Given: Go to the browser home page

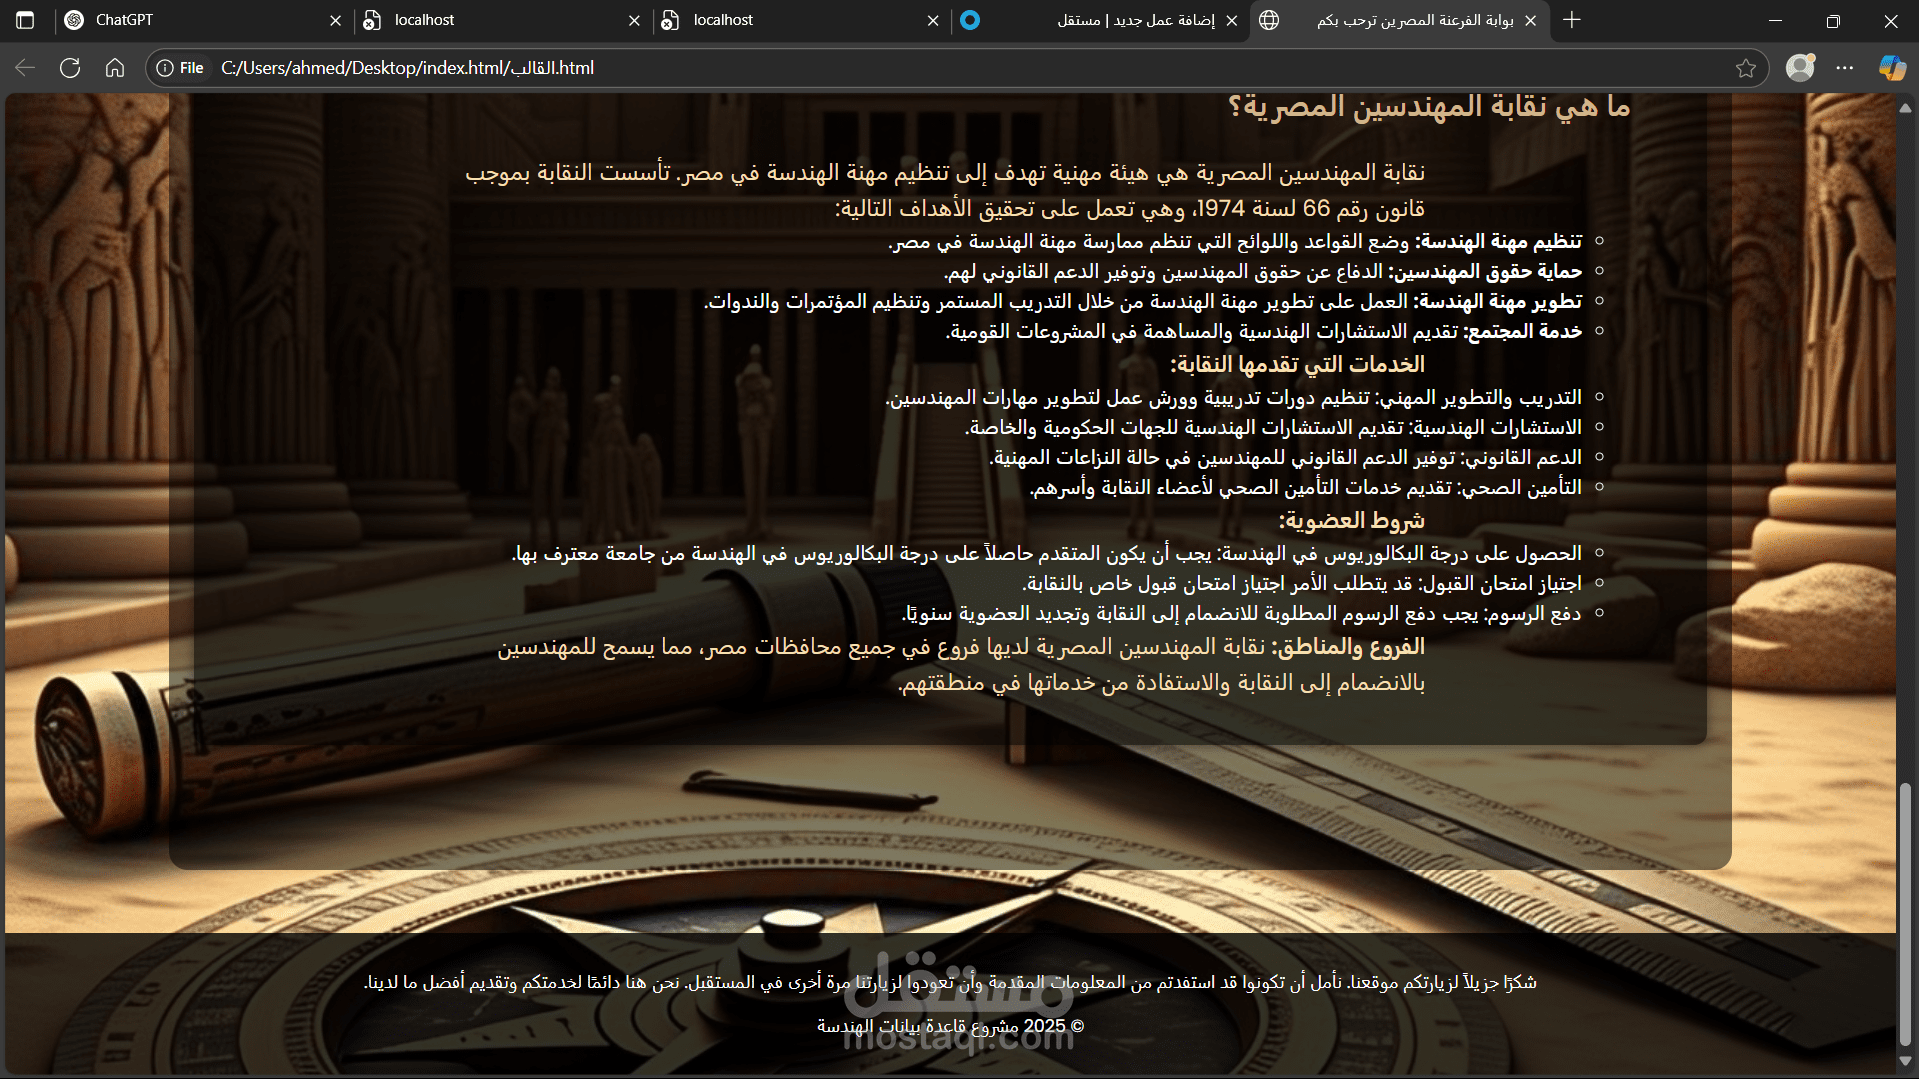Looking at the screenshot, I should (x=115, y=68).
